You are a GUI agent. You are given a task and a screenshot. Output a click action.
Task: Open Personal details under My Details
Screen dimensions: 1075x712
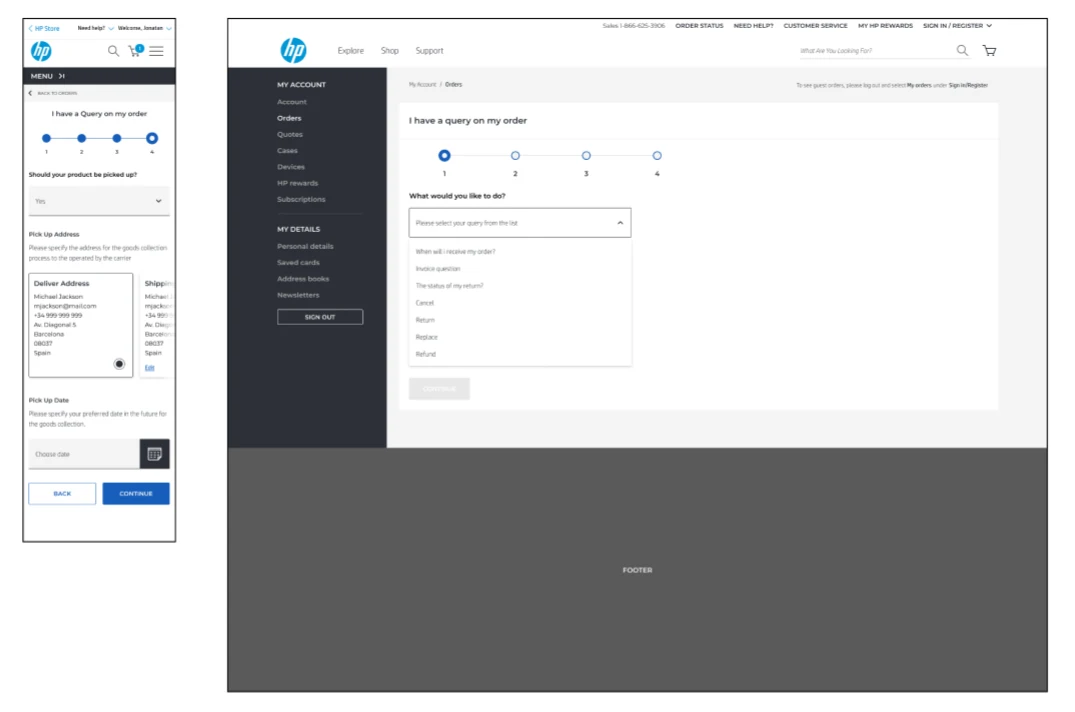click(x=305, y=247)
